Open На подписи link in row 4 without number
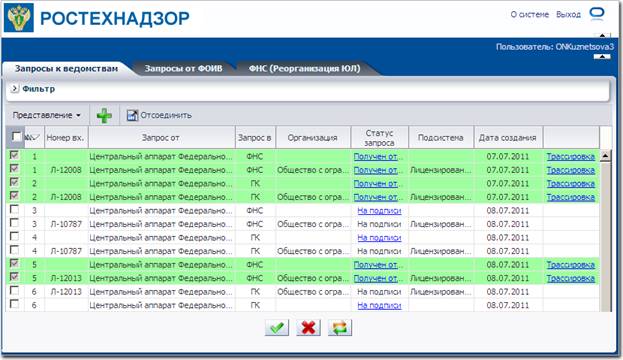This screenshot has height=360, width=623. pos(379,238)
